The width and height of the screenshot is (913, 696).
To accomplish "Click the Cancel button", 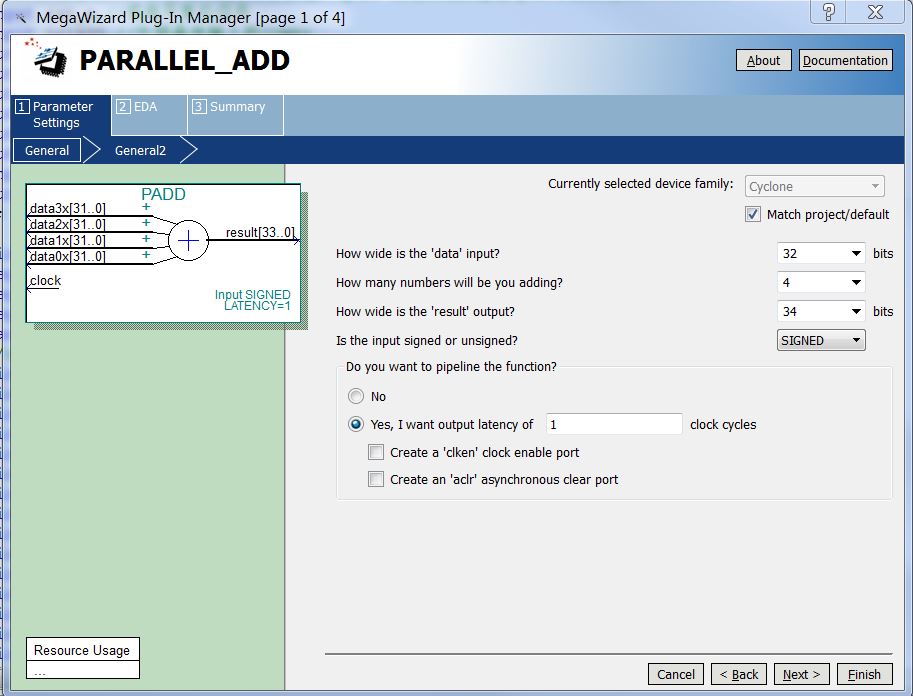I will (x=675, y=674).
